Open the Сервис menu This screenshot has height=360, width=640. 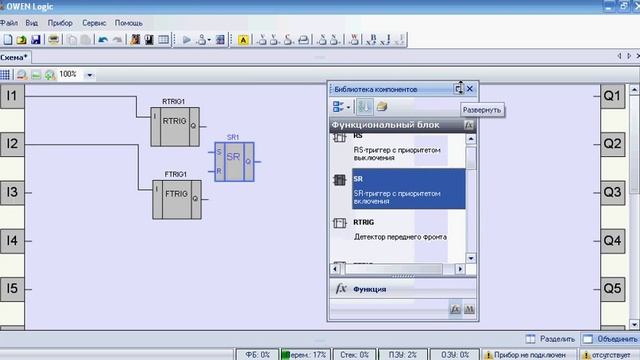(94, 23)
